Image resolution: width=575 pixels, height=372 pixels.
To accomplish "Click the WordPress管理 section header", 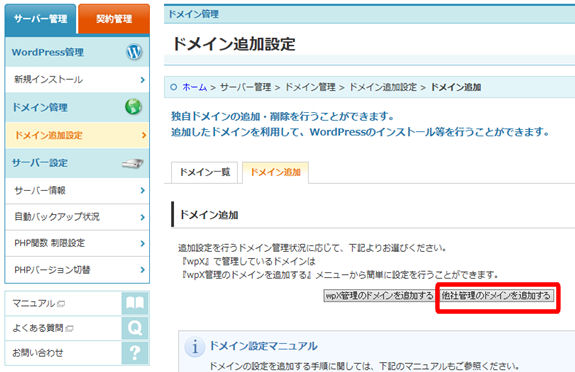I will click(77, 52).
